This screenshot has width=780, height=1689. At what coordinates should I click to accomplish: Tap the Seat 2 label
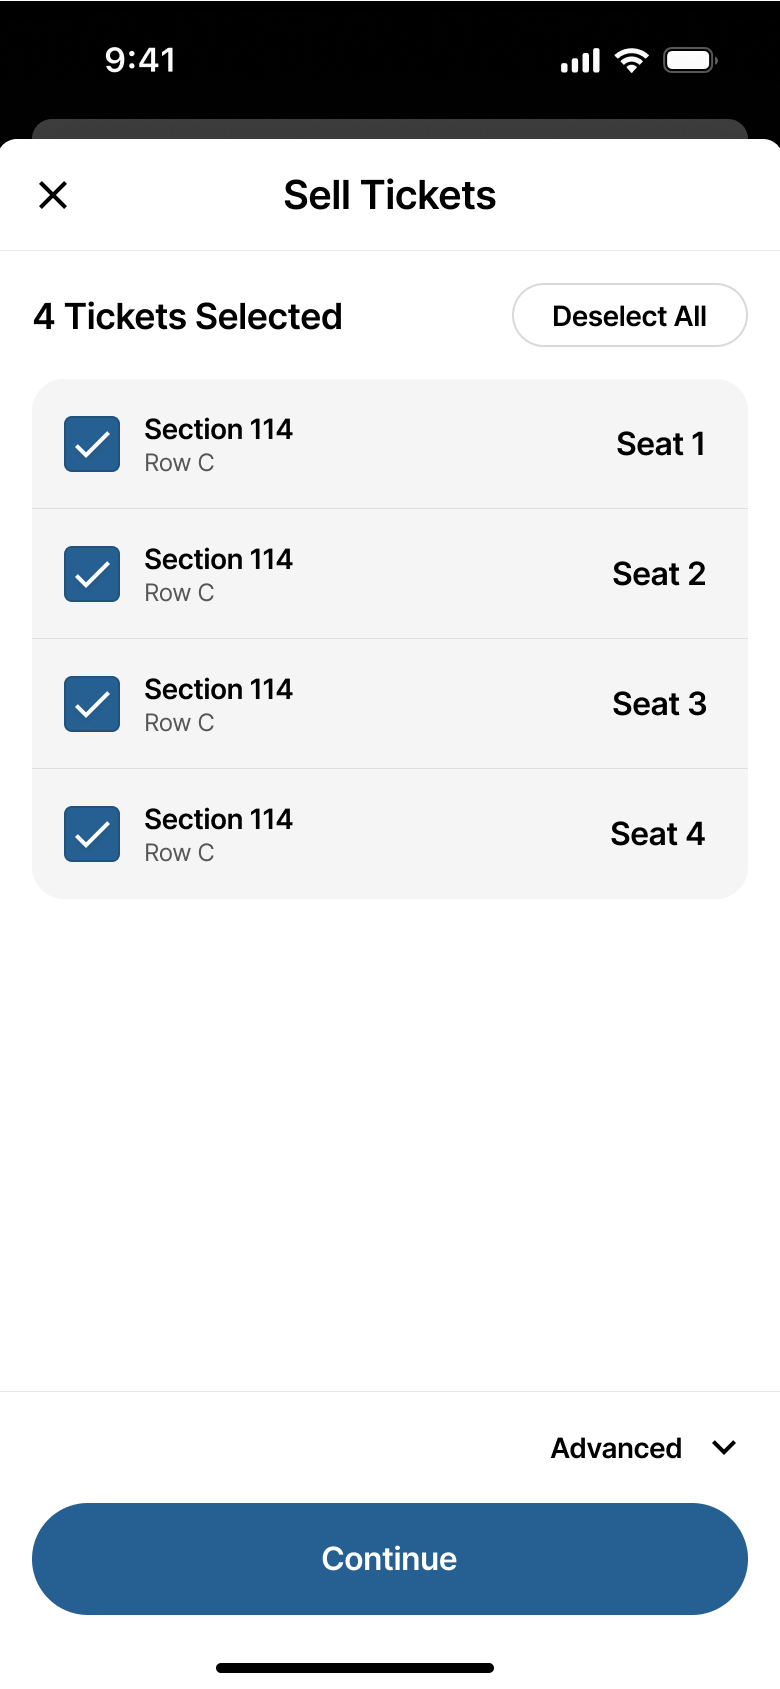click(659, 574)
